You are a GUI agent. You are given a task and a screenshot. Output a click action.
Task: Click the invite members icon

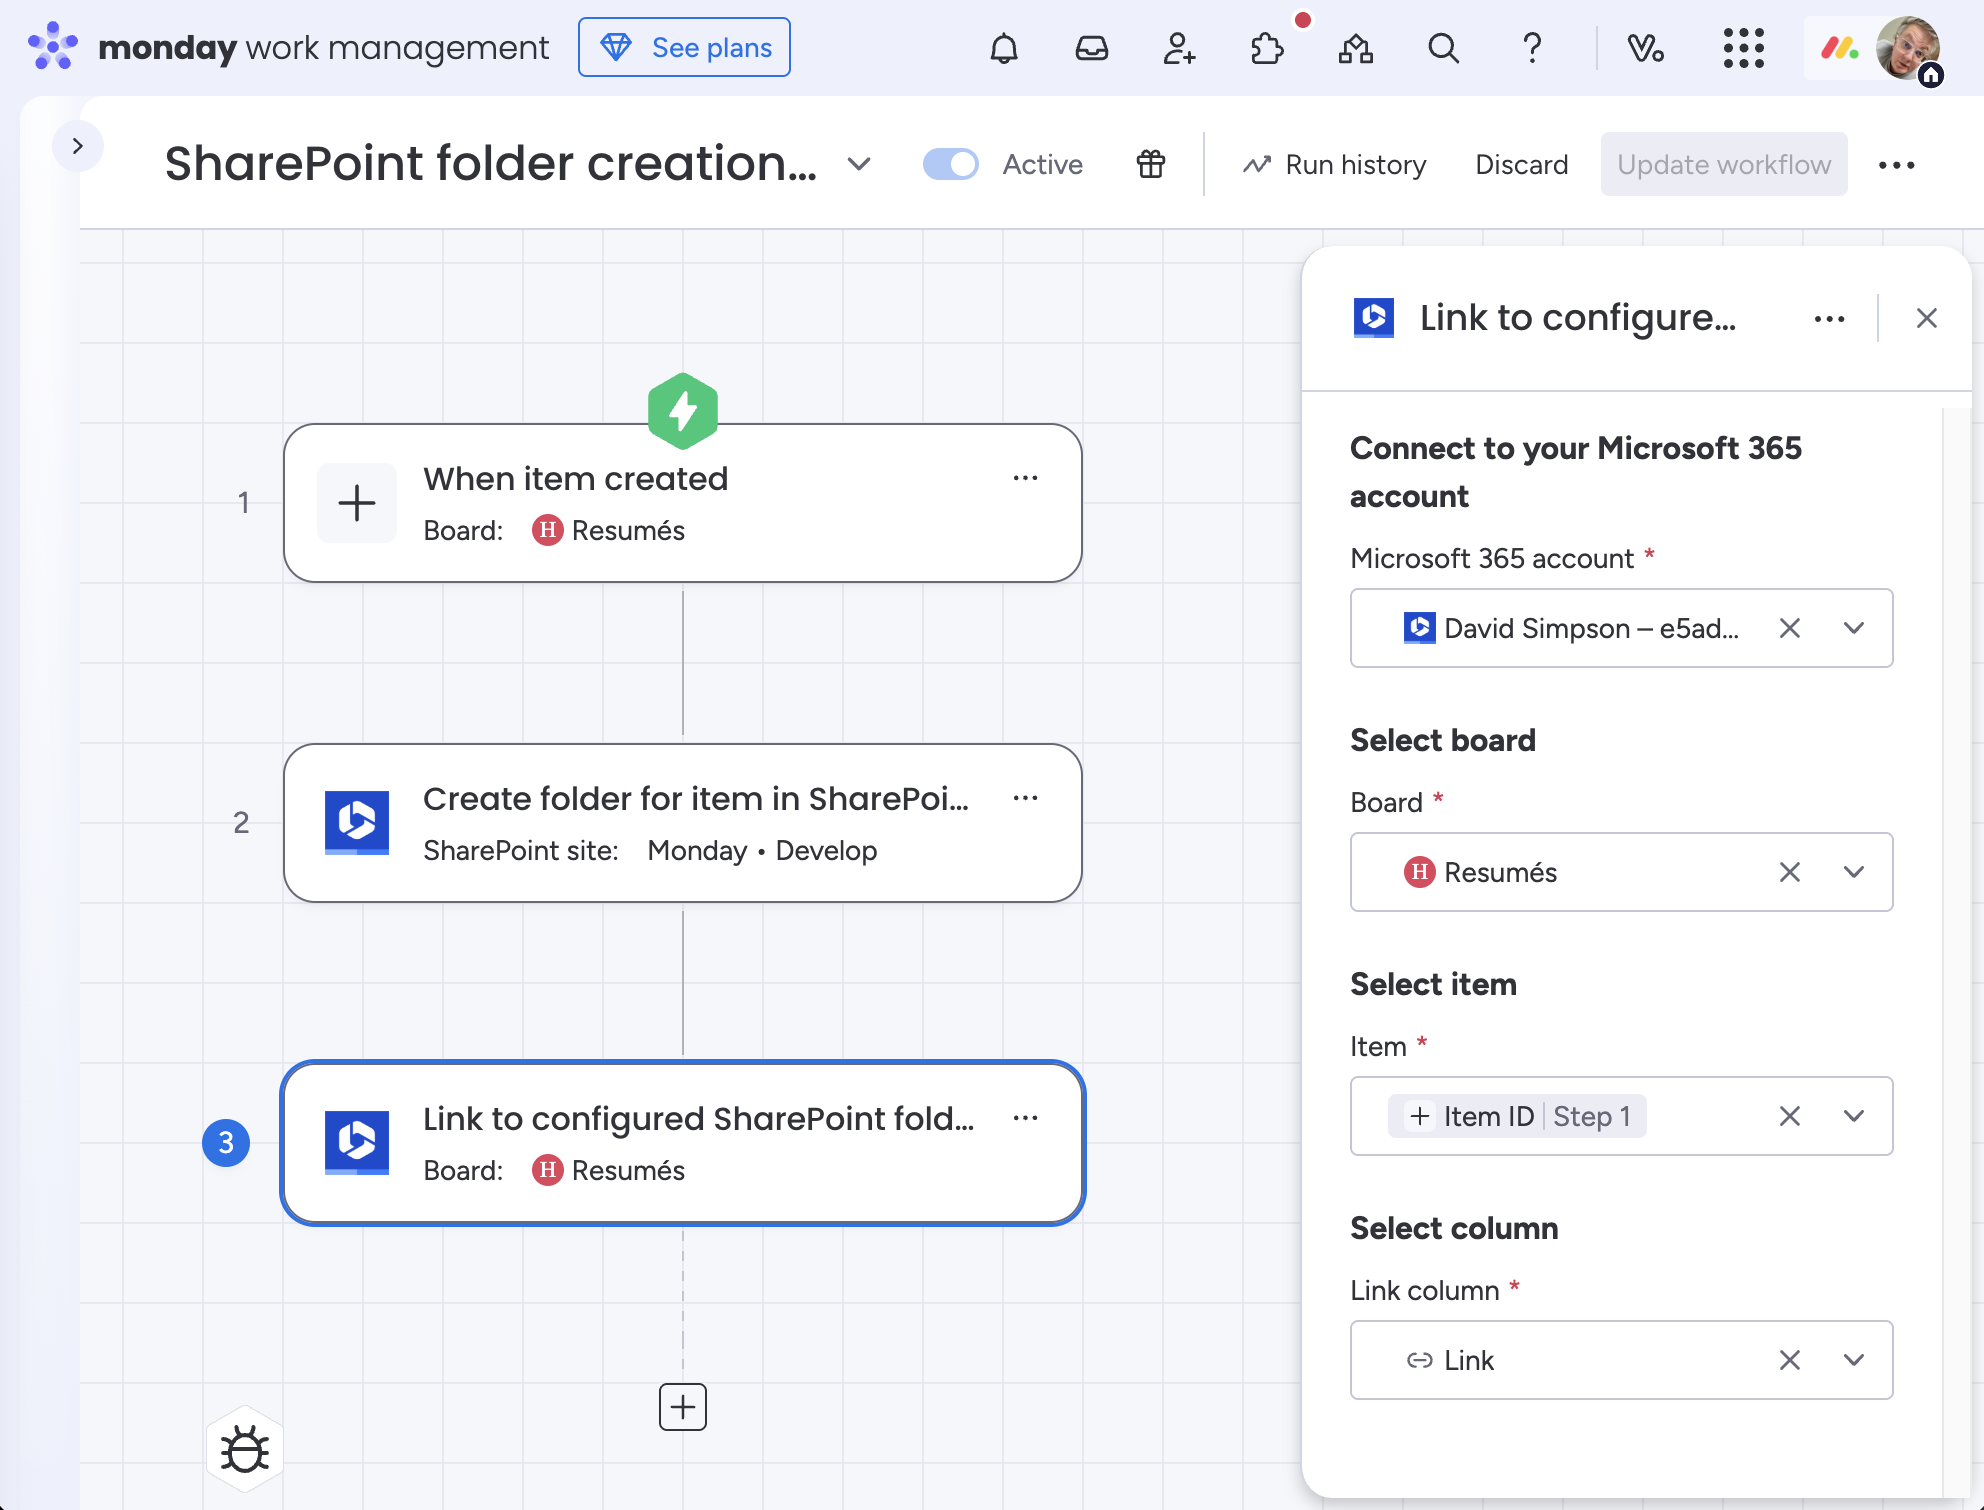(x=1180, y=47)
